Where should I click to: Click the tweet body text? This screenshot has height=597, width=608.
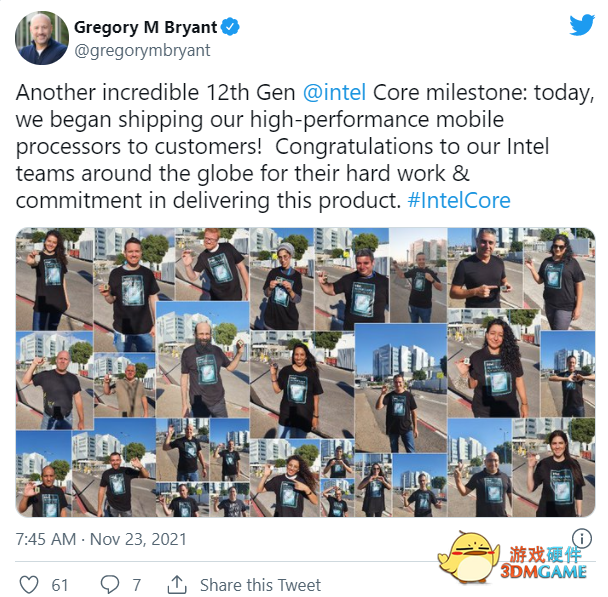(x=304, y=147)
